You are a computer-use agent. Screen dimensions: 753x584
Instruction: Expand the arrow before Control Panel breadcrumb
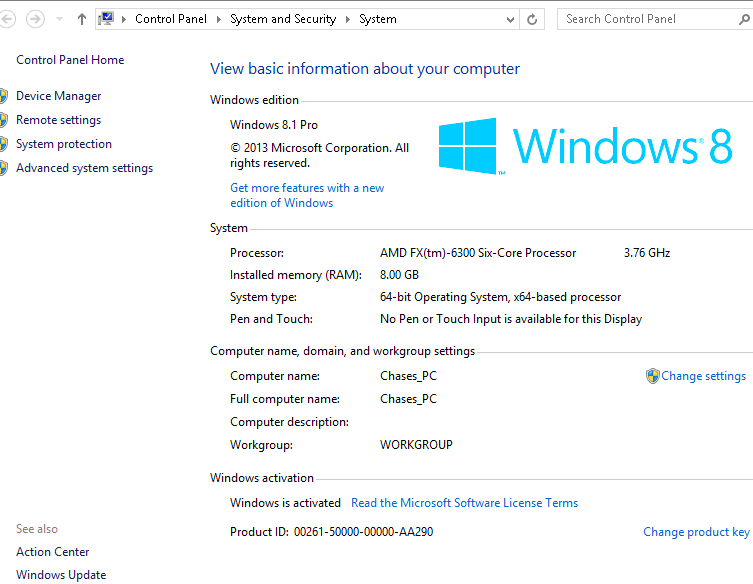124,19
